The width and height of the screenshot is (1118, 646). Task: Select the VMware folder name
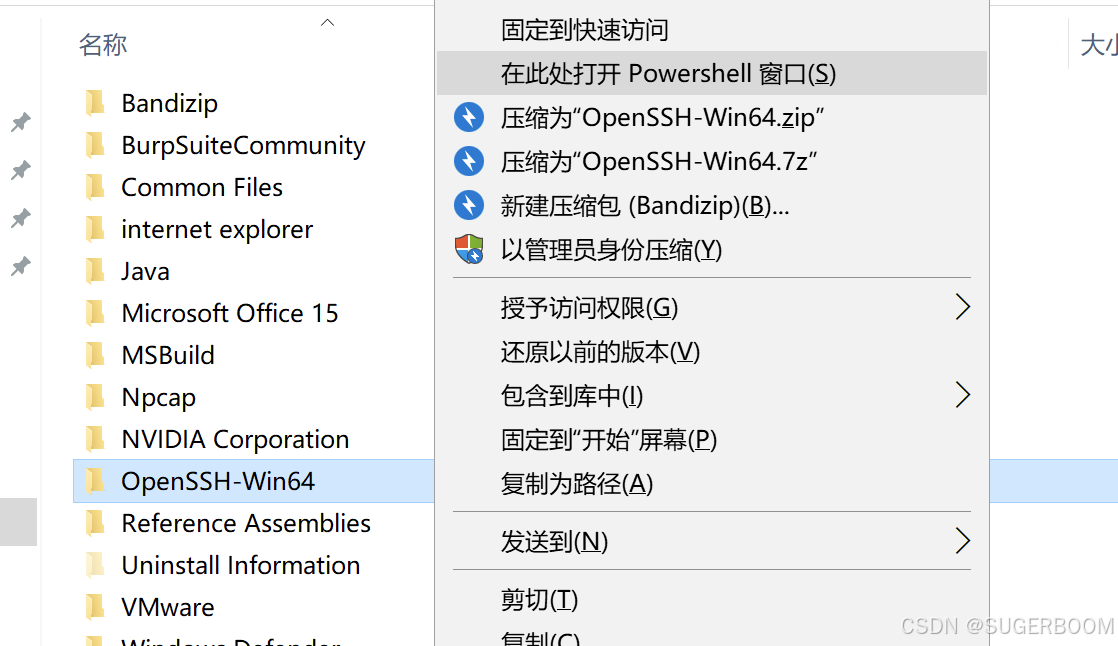click(168, 607)
